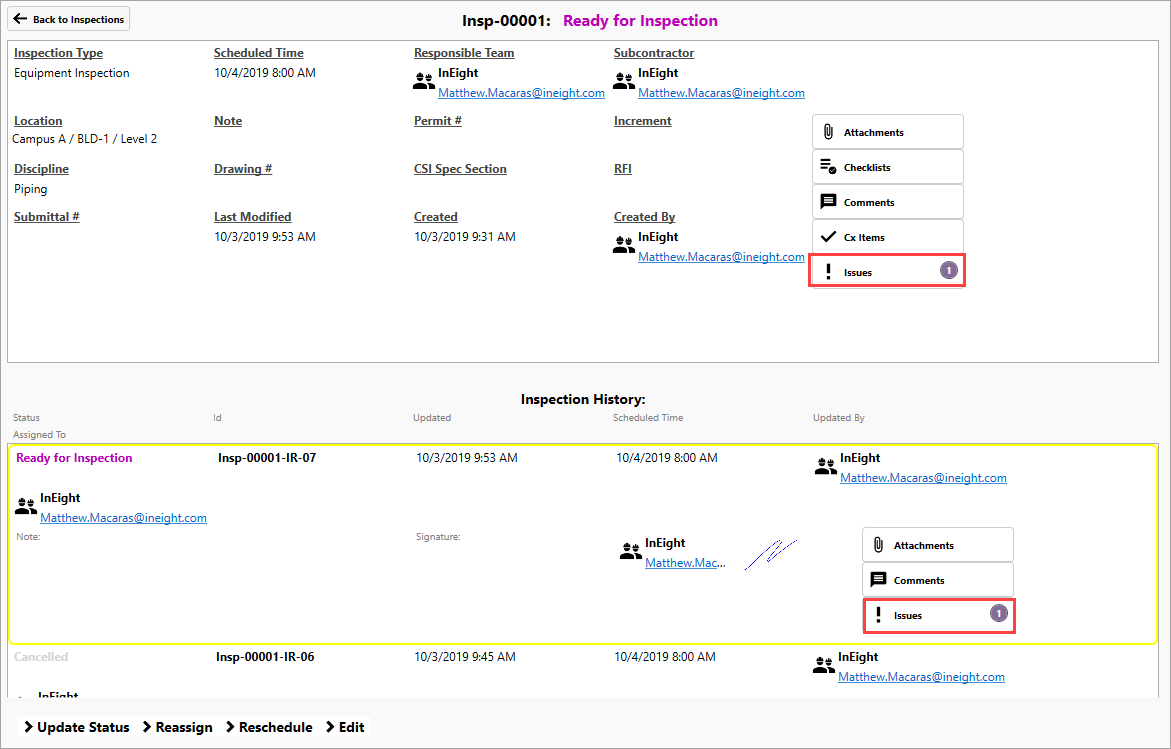Open Comments for history record Insp-00001-IR-07

click(x=937, y=580)
